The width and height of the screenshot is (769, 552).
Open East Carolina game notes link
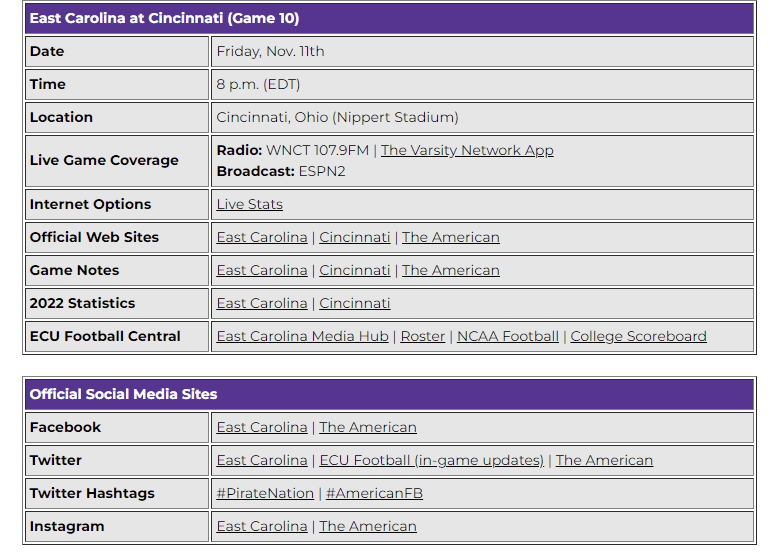(x=262, y=270)
